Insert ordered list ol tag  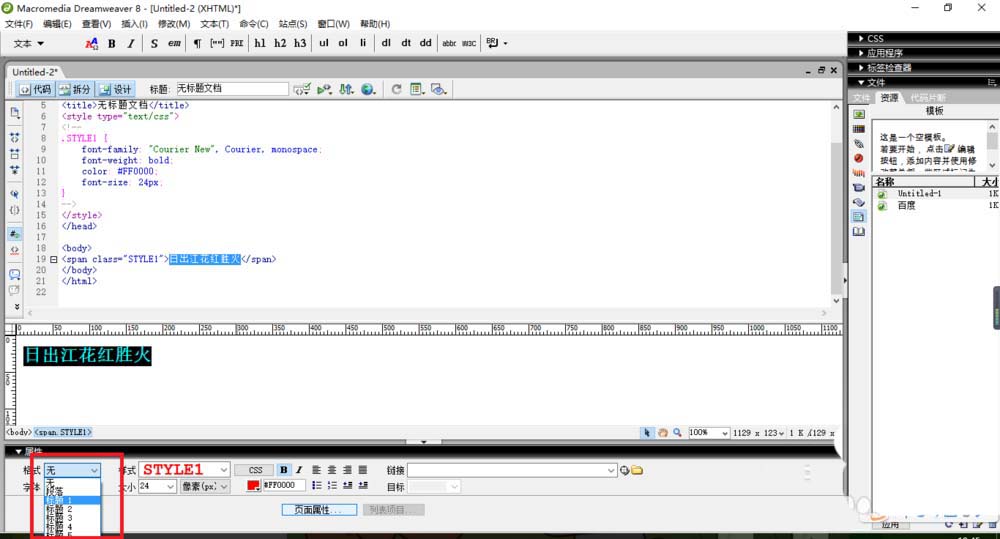343,43
